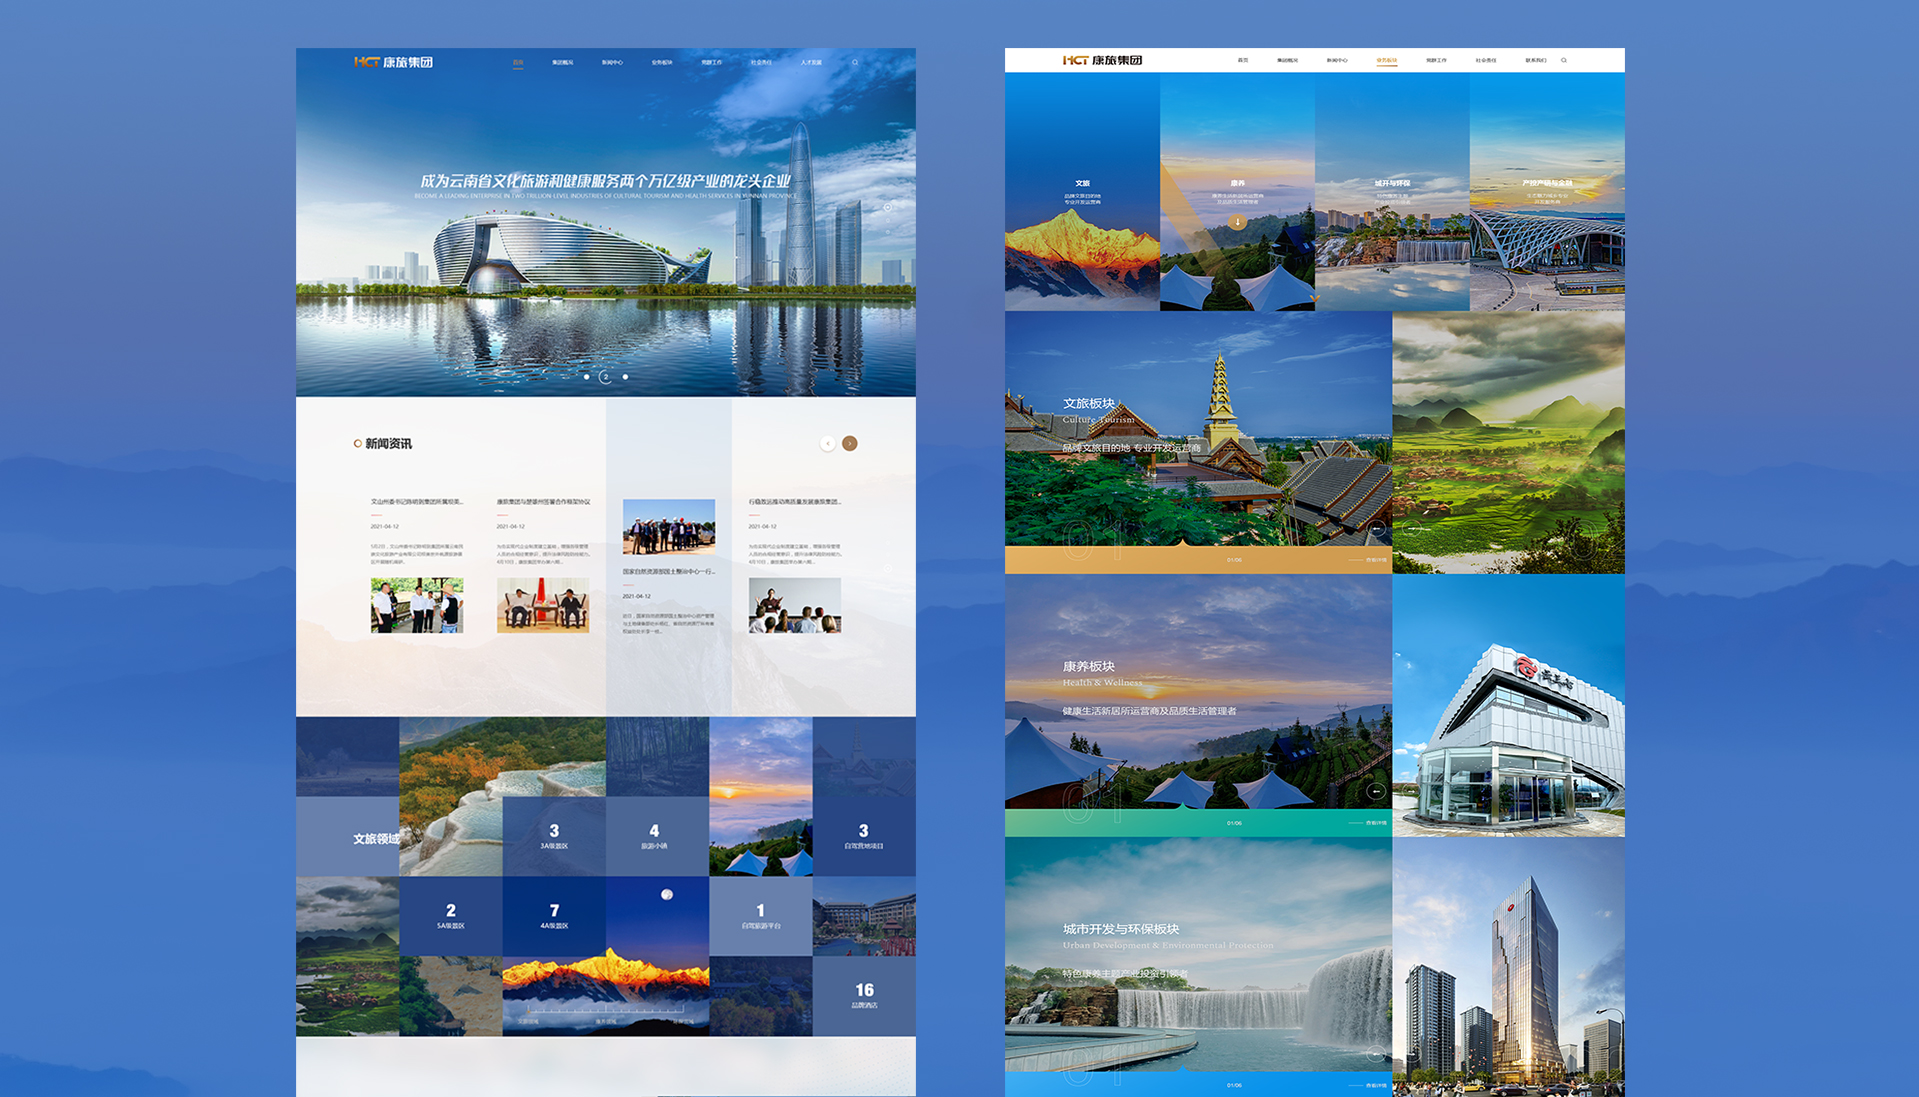Viewport: 1919px width, 1097px height.
Task: Open the 城开与环保 panel
Action: [1392, 192]
